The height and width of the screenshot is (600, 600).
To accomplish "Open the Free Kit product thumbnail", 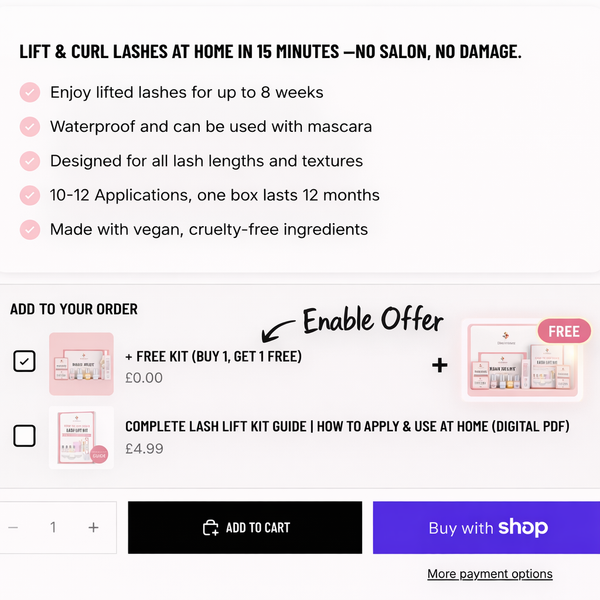I will pos(81,364).
